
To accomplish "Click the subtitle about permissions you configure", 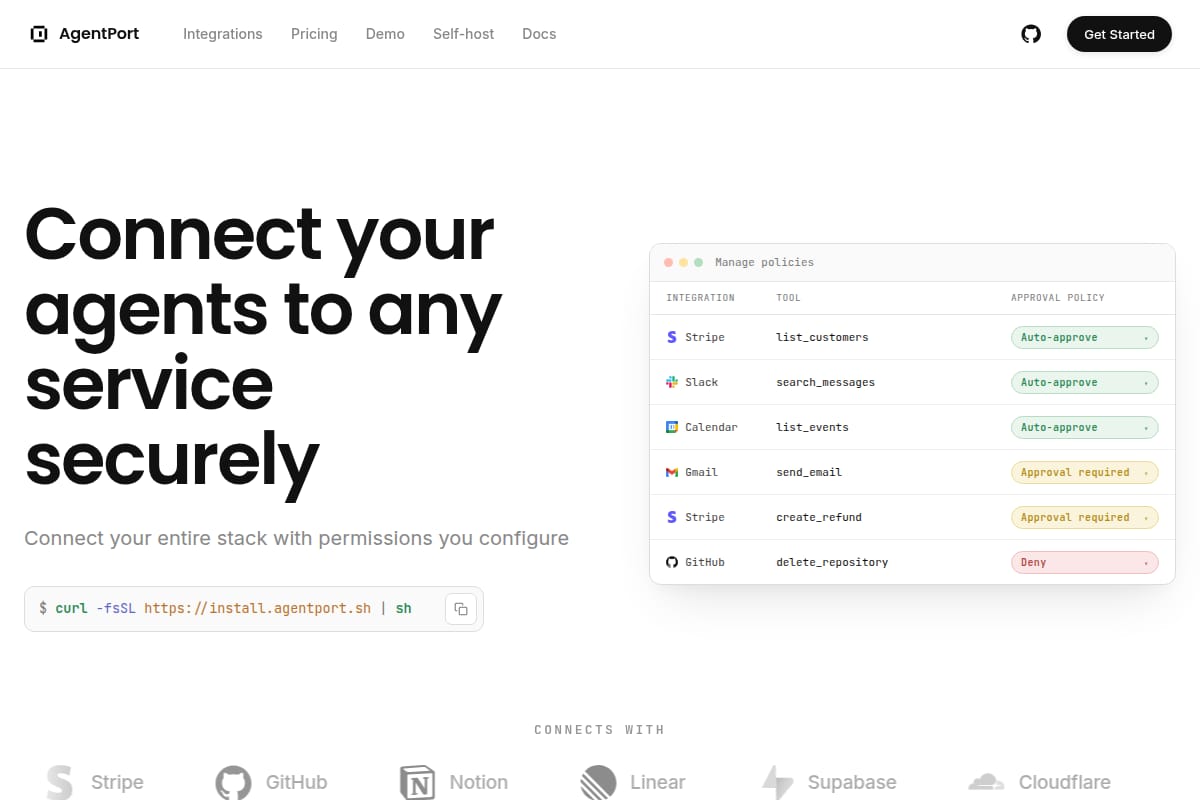I will pyautogui.click(x=296, y=538).
